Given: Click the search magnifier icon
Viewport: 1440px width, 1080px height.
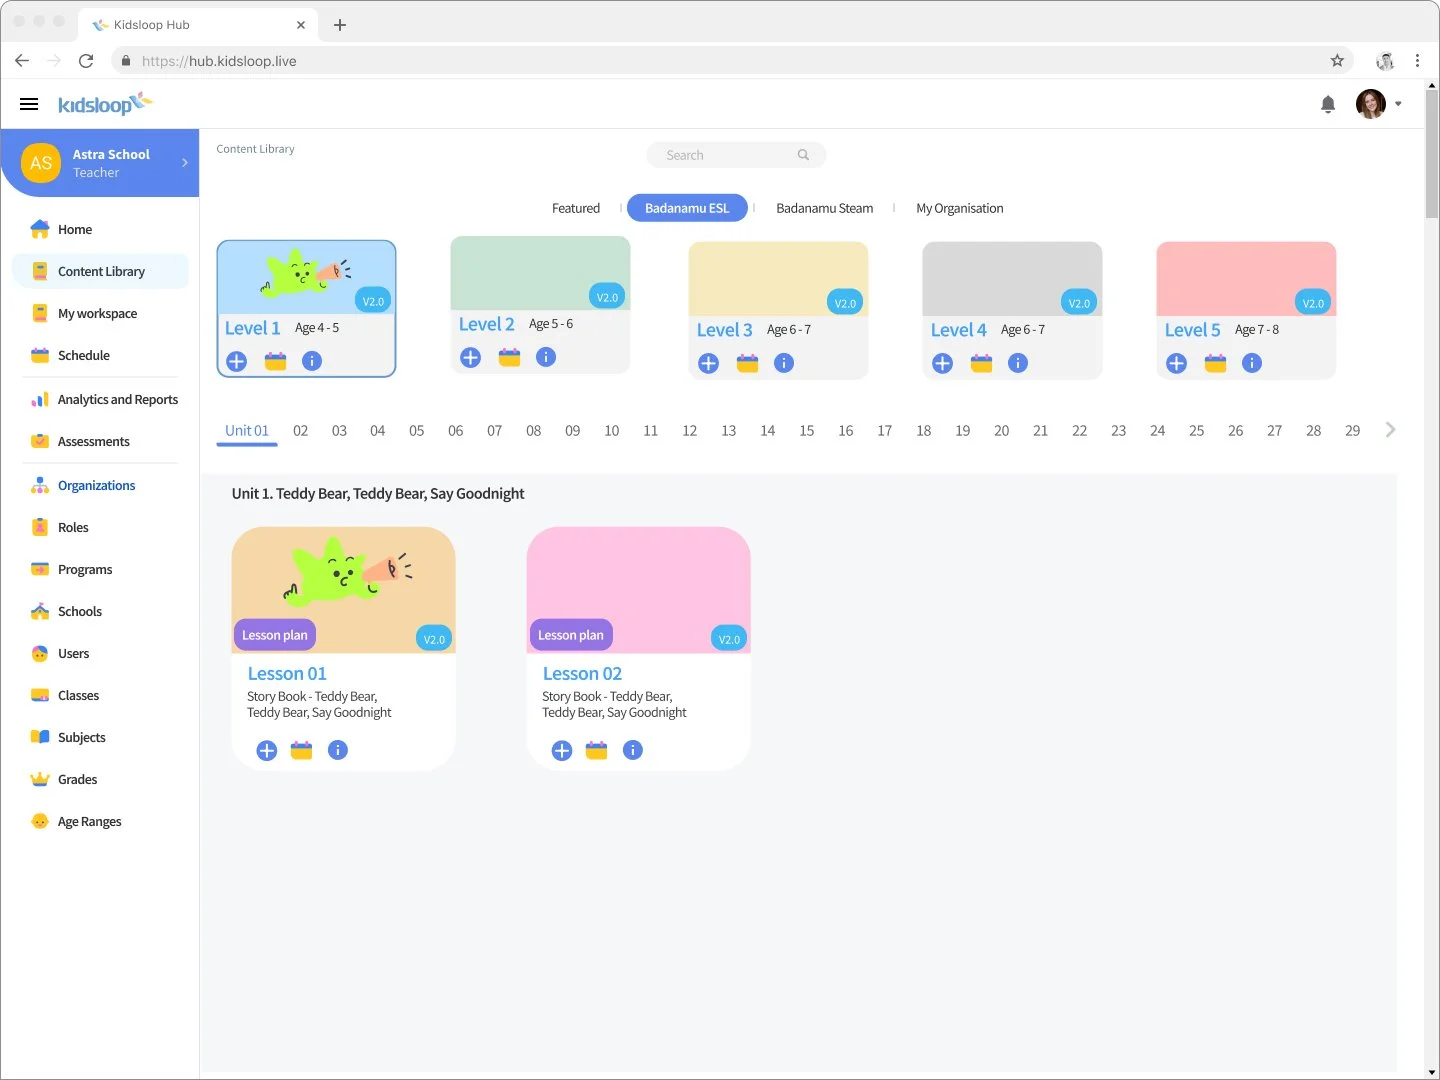Looking at the screenshot, I should point(803,155).
